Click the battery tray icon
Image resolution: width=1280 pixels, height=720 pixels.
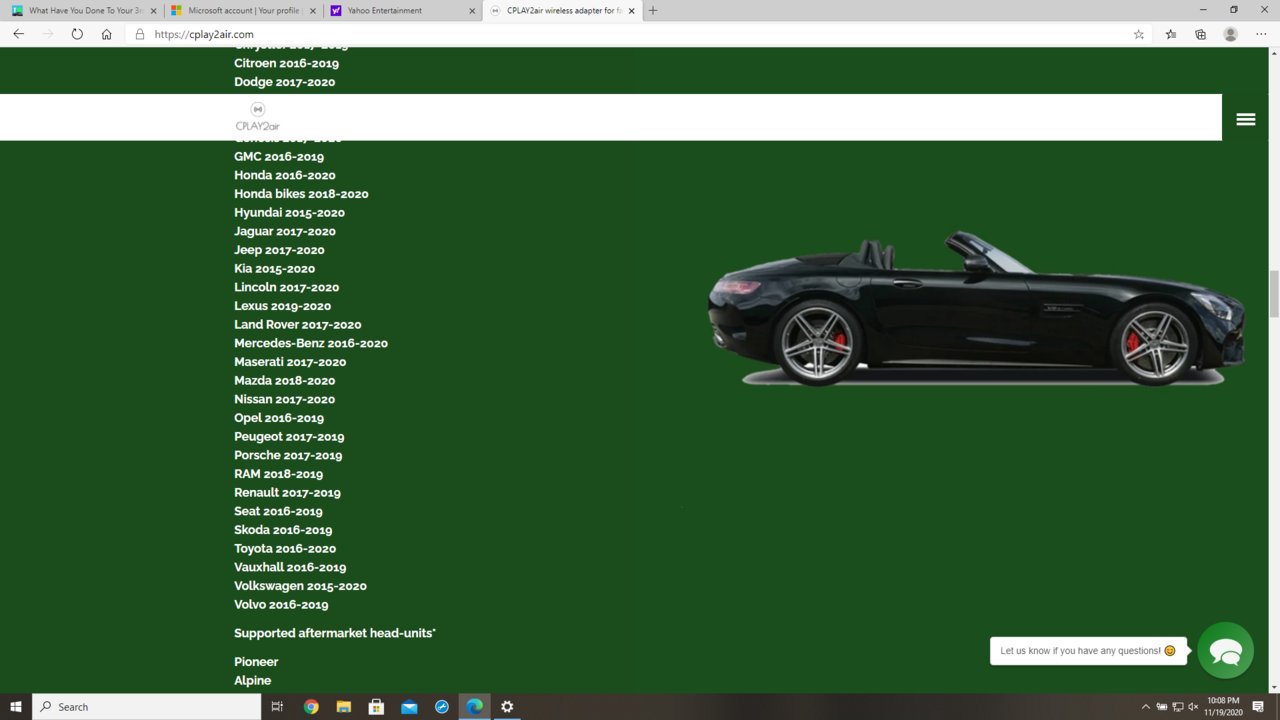[x=1162, y=707]
